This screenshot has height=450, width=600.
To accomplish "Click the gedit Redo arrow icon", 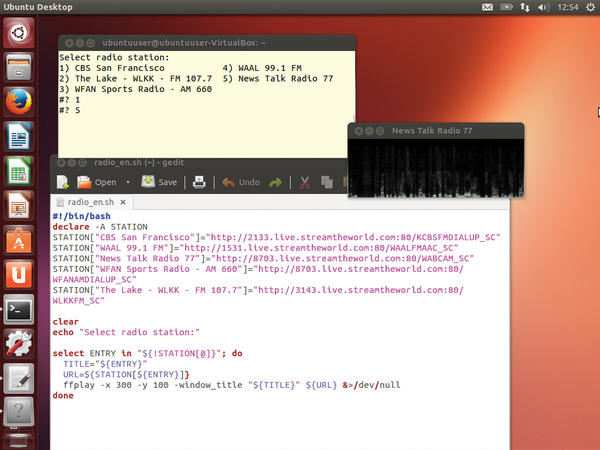I will click(x=276, y=183).
